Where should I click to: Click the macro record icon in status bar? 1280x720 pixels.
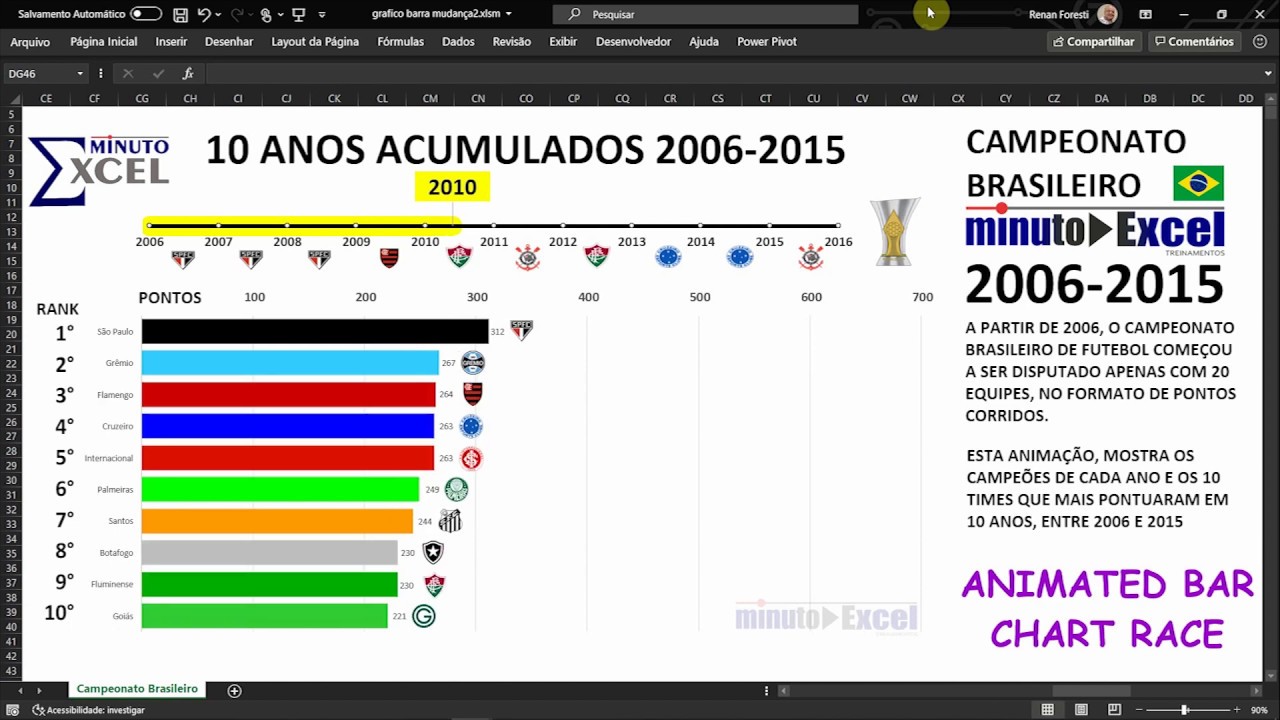14,710
